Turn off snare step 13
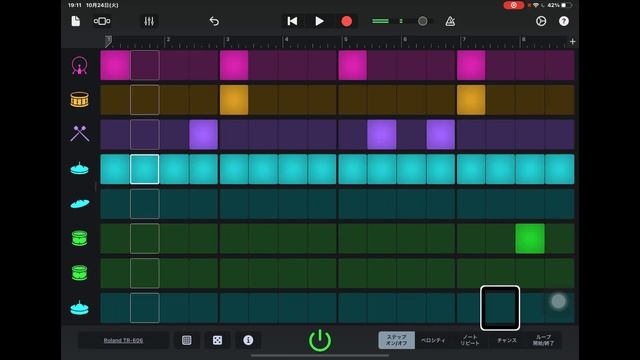640x360 pixels. 471,100
